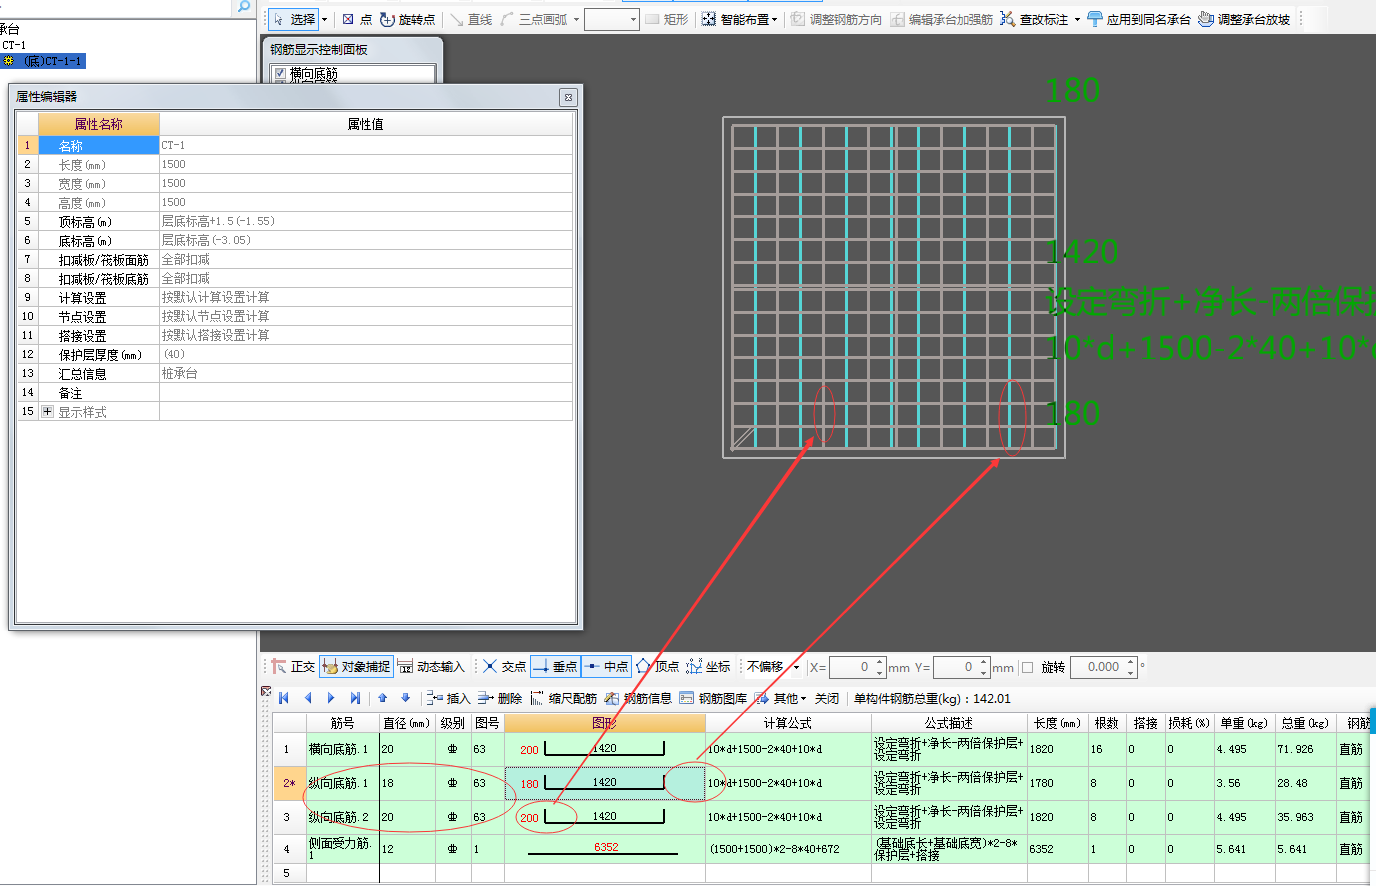The width and height of the screenshot is (1376, 886).
Task: Click 插入 to insert rebar row
Action: click(447, 698)
